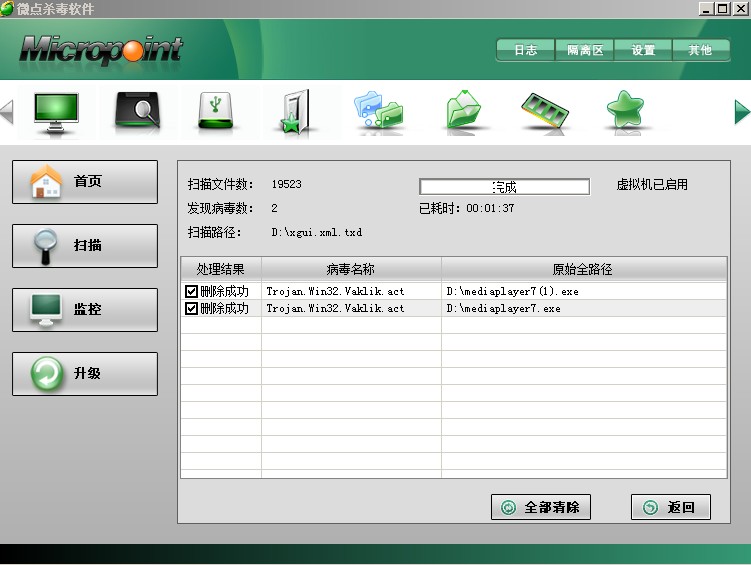Select the open green folder icon
751x565 pixels.
[463, 109]
